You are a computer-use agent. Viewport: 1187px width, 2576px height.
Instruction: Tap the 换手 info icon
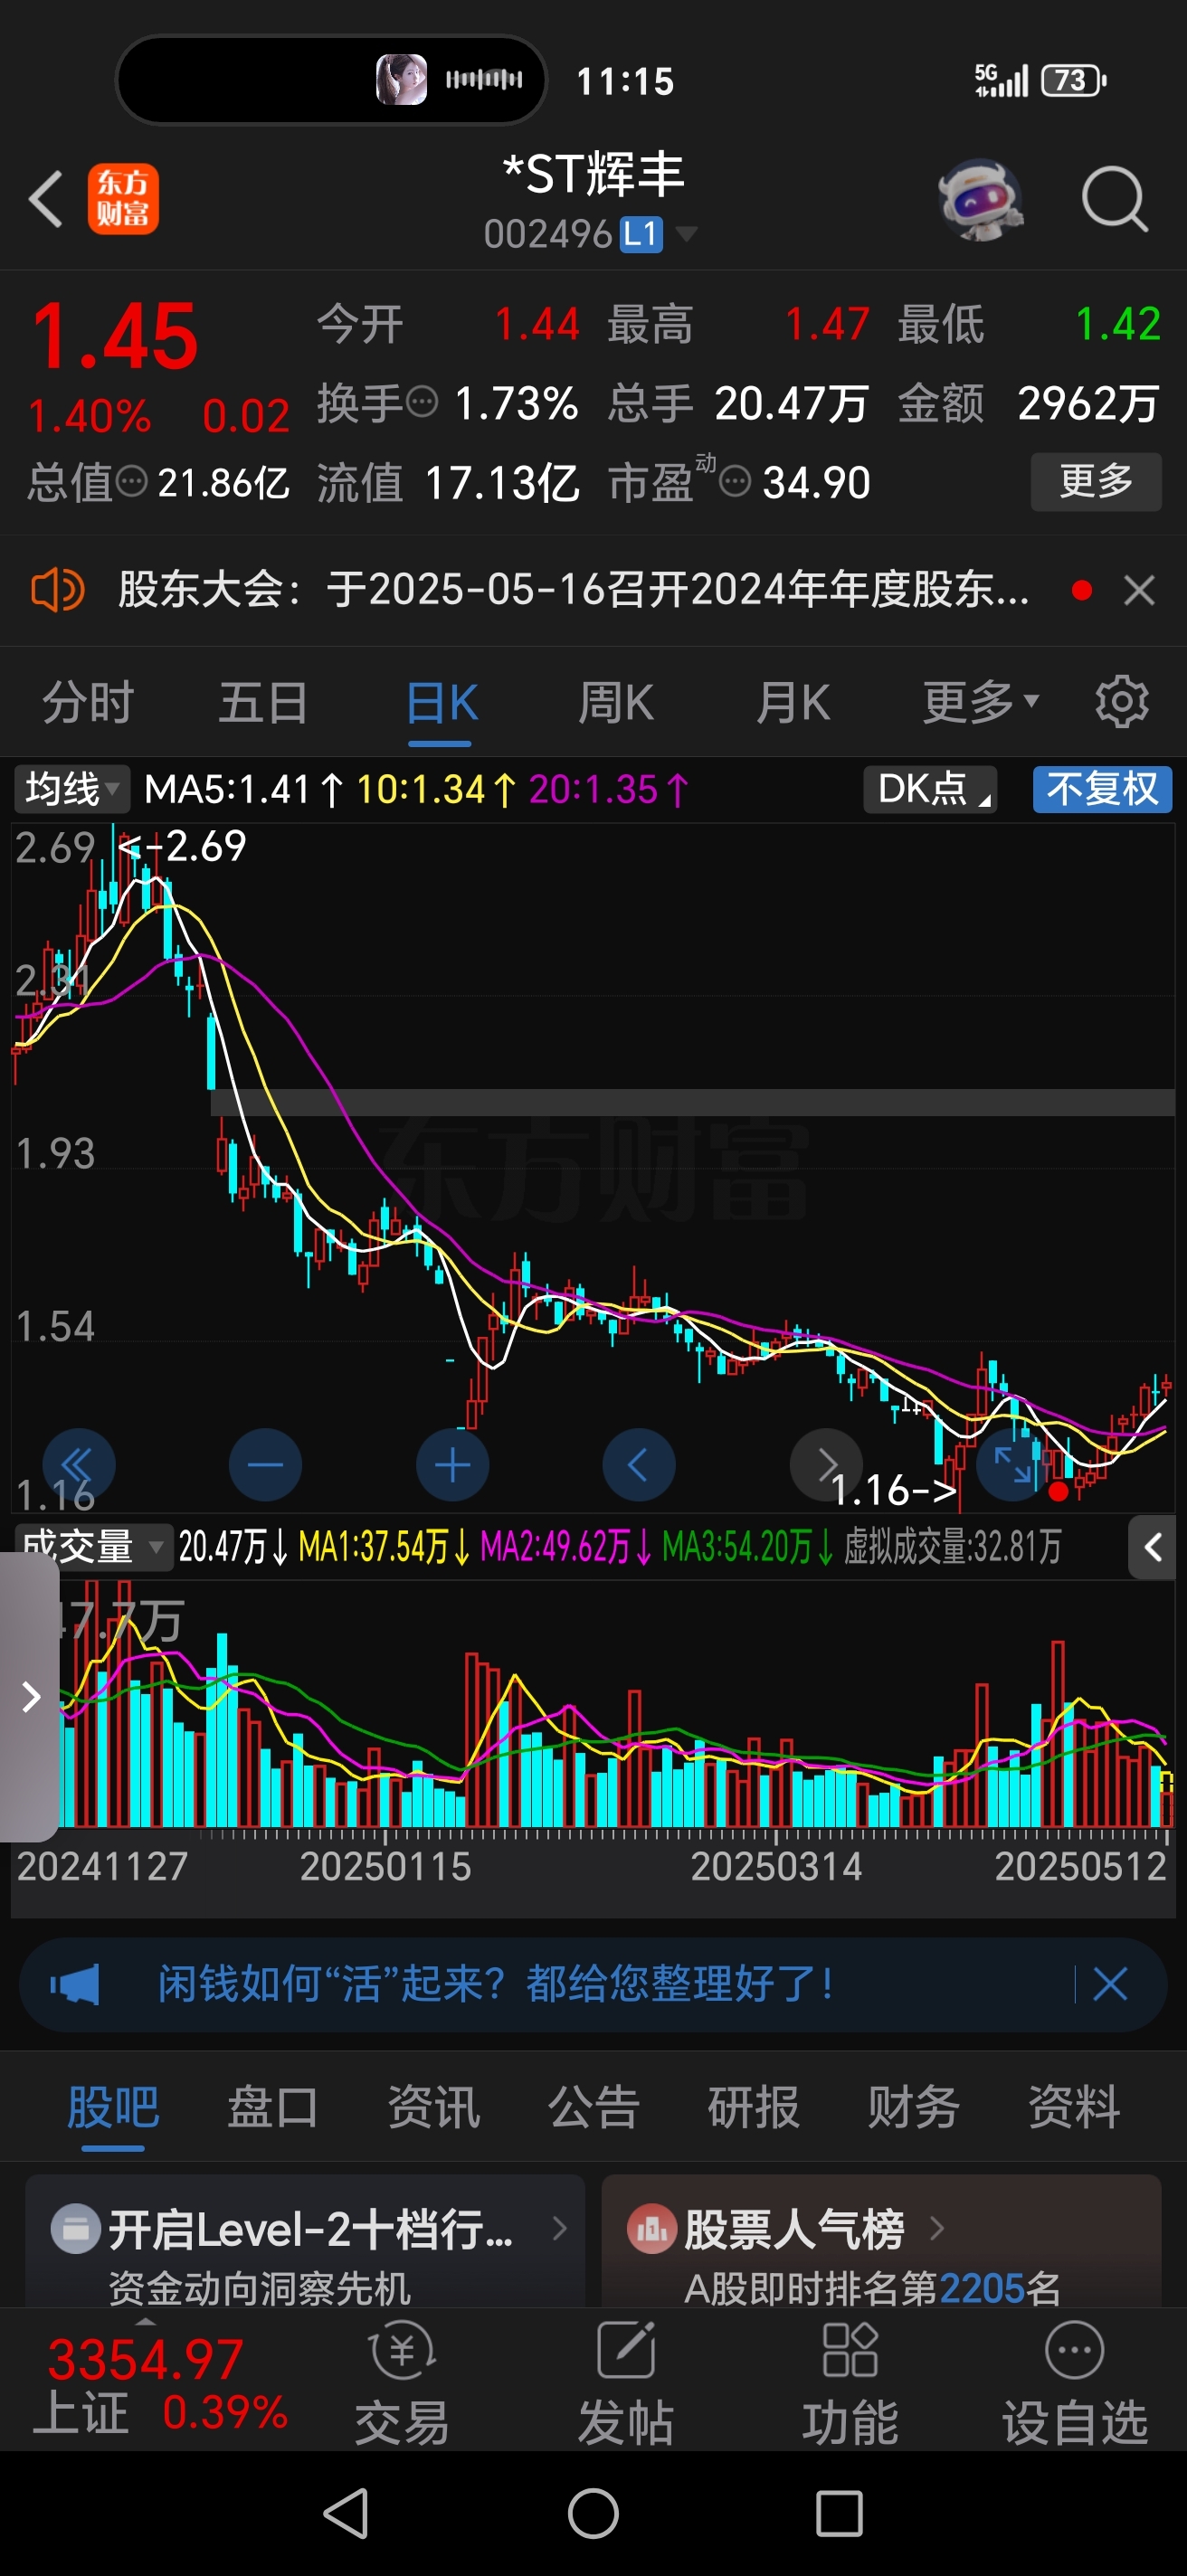click(x=422, y=402)
